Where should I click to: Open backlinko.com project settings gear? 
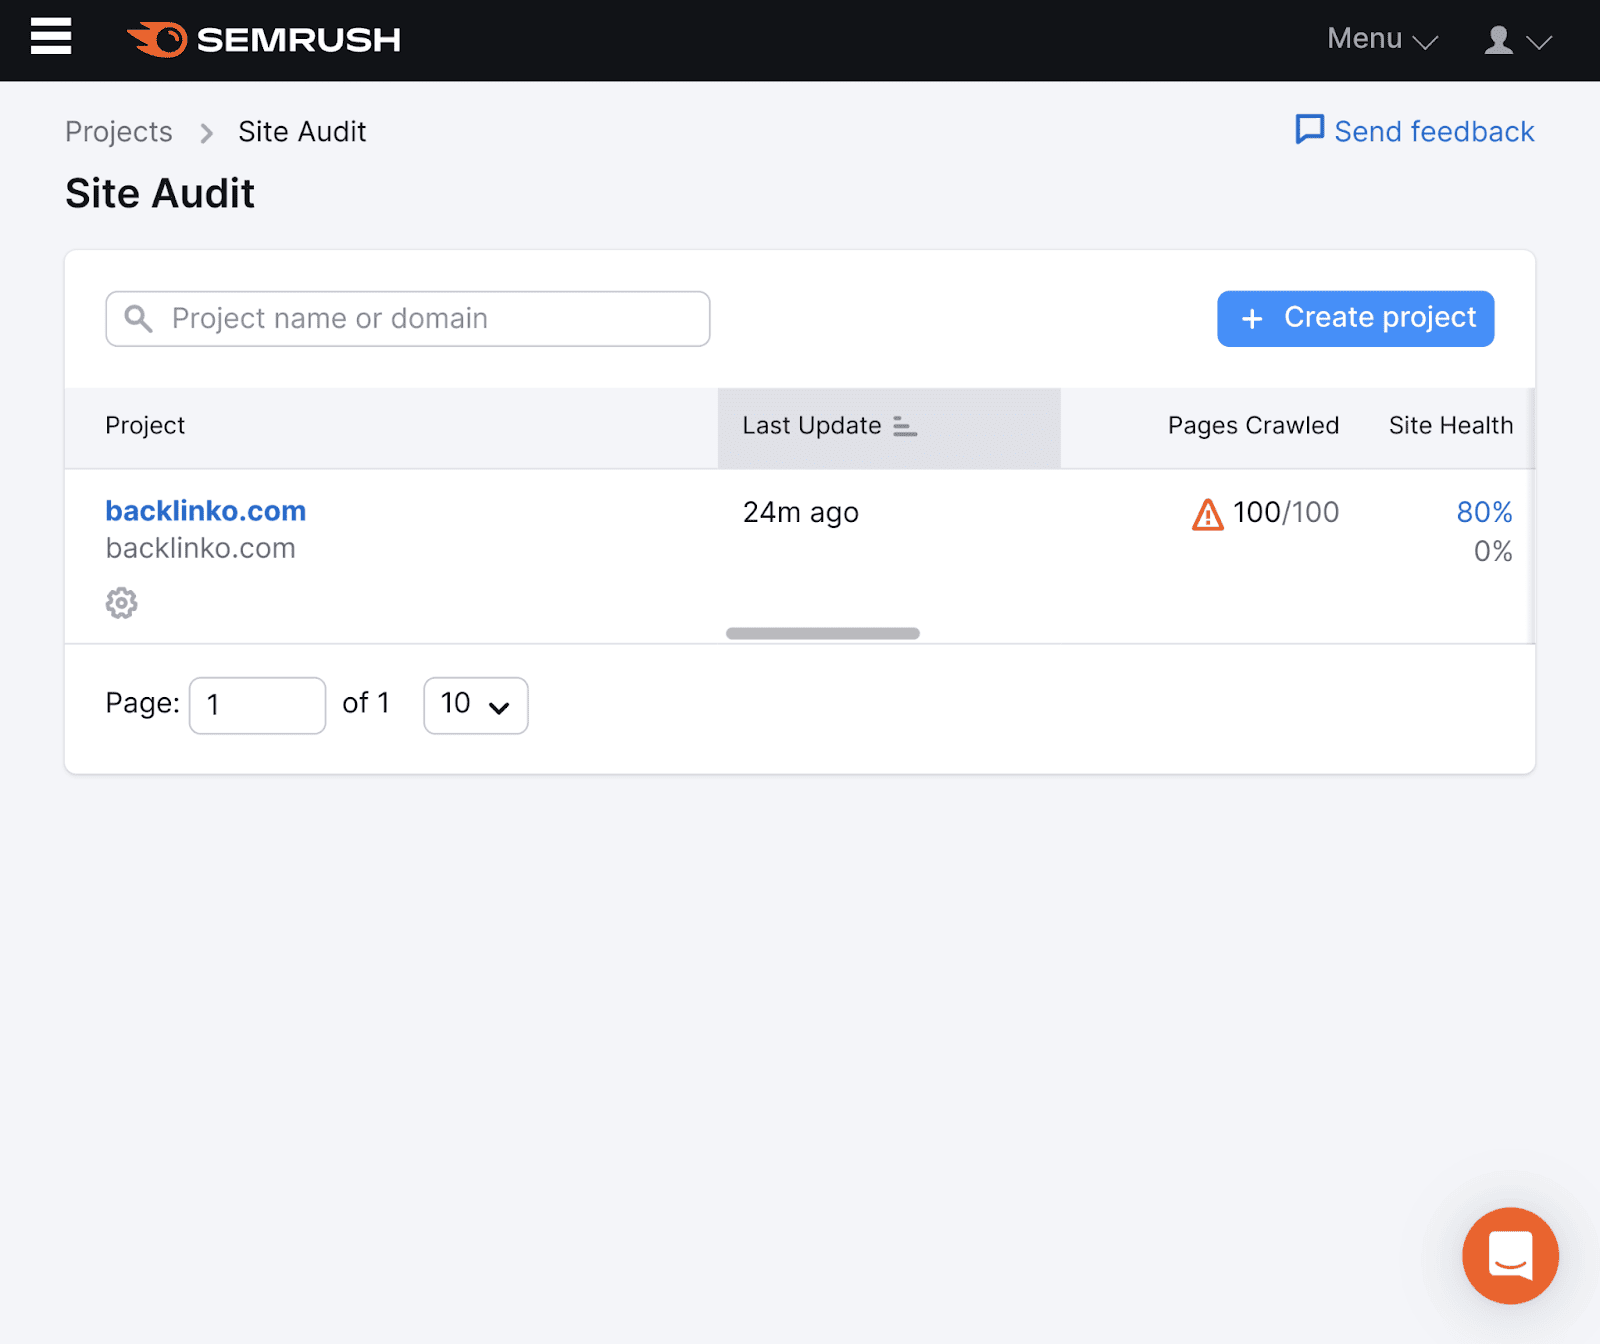click(x=122, y=603)
